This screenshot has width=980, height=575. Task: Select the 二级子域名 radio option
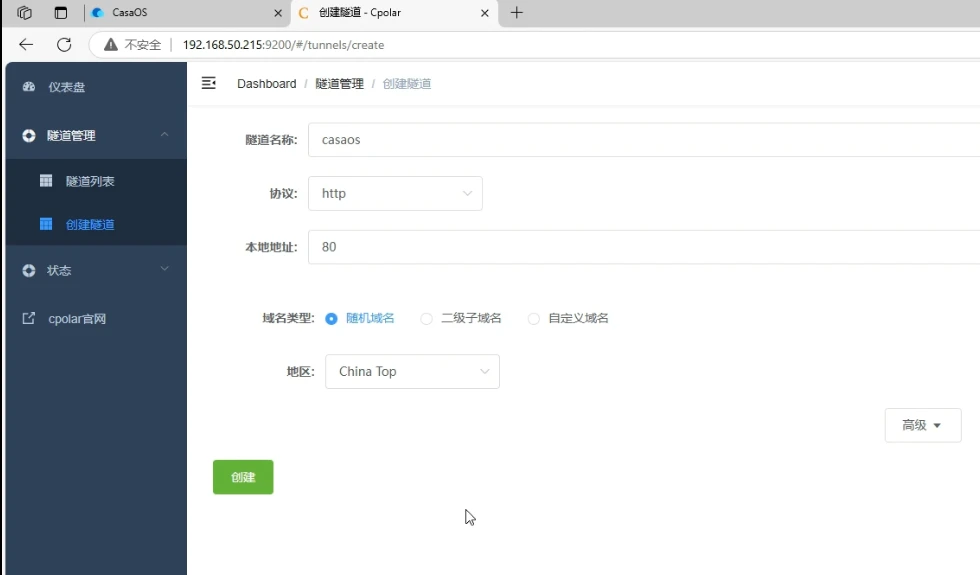point(426,319)
